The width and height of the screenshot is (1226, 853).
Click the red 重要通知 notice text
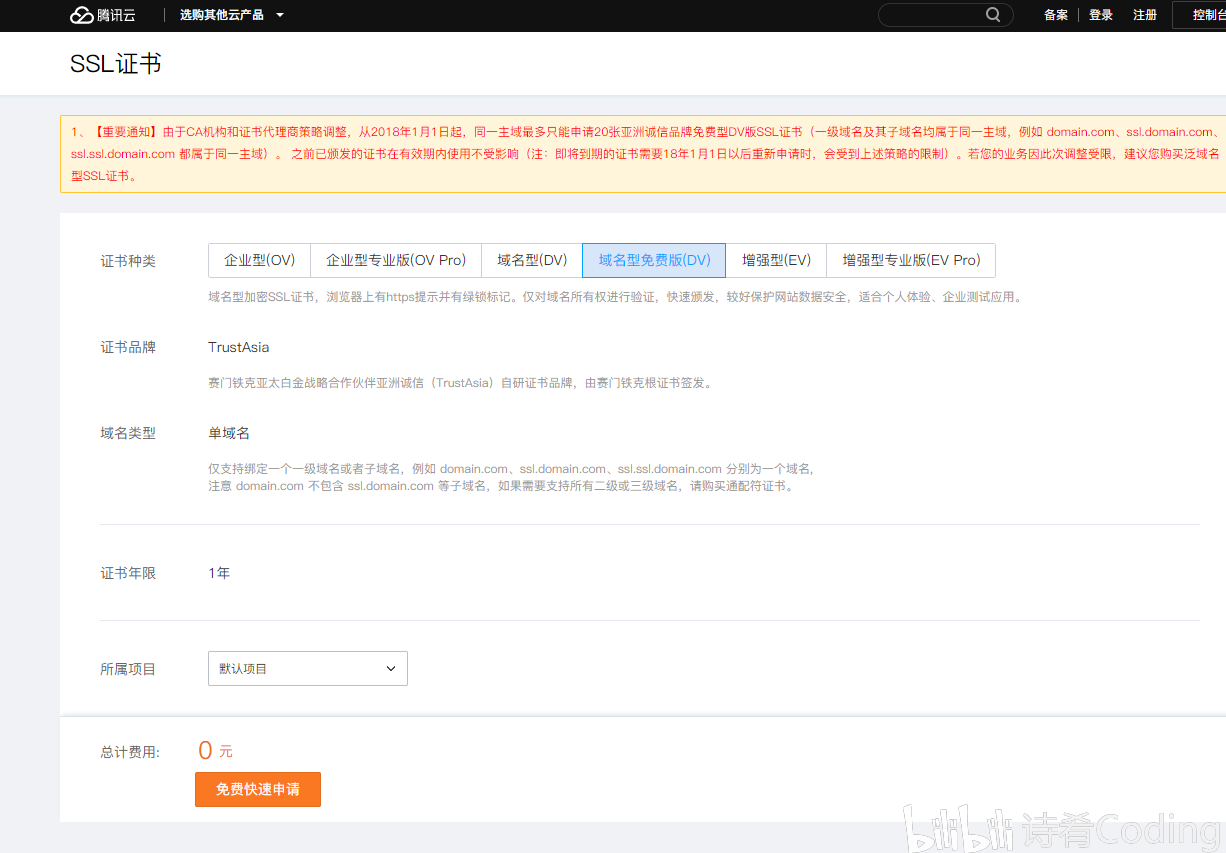click(646, 153)
